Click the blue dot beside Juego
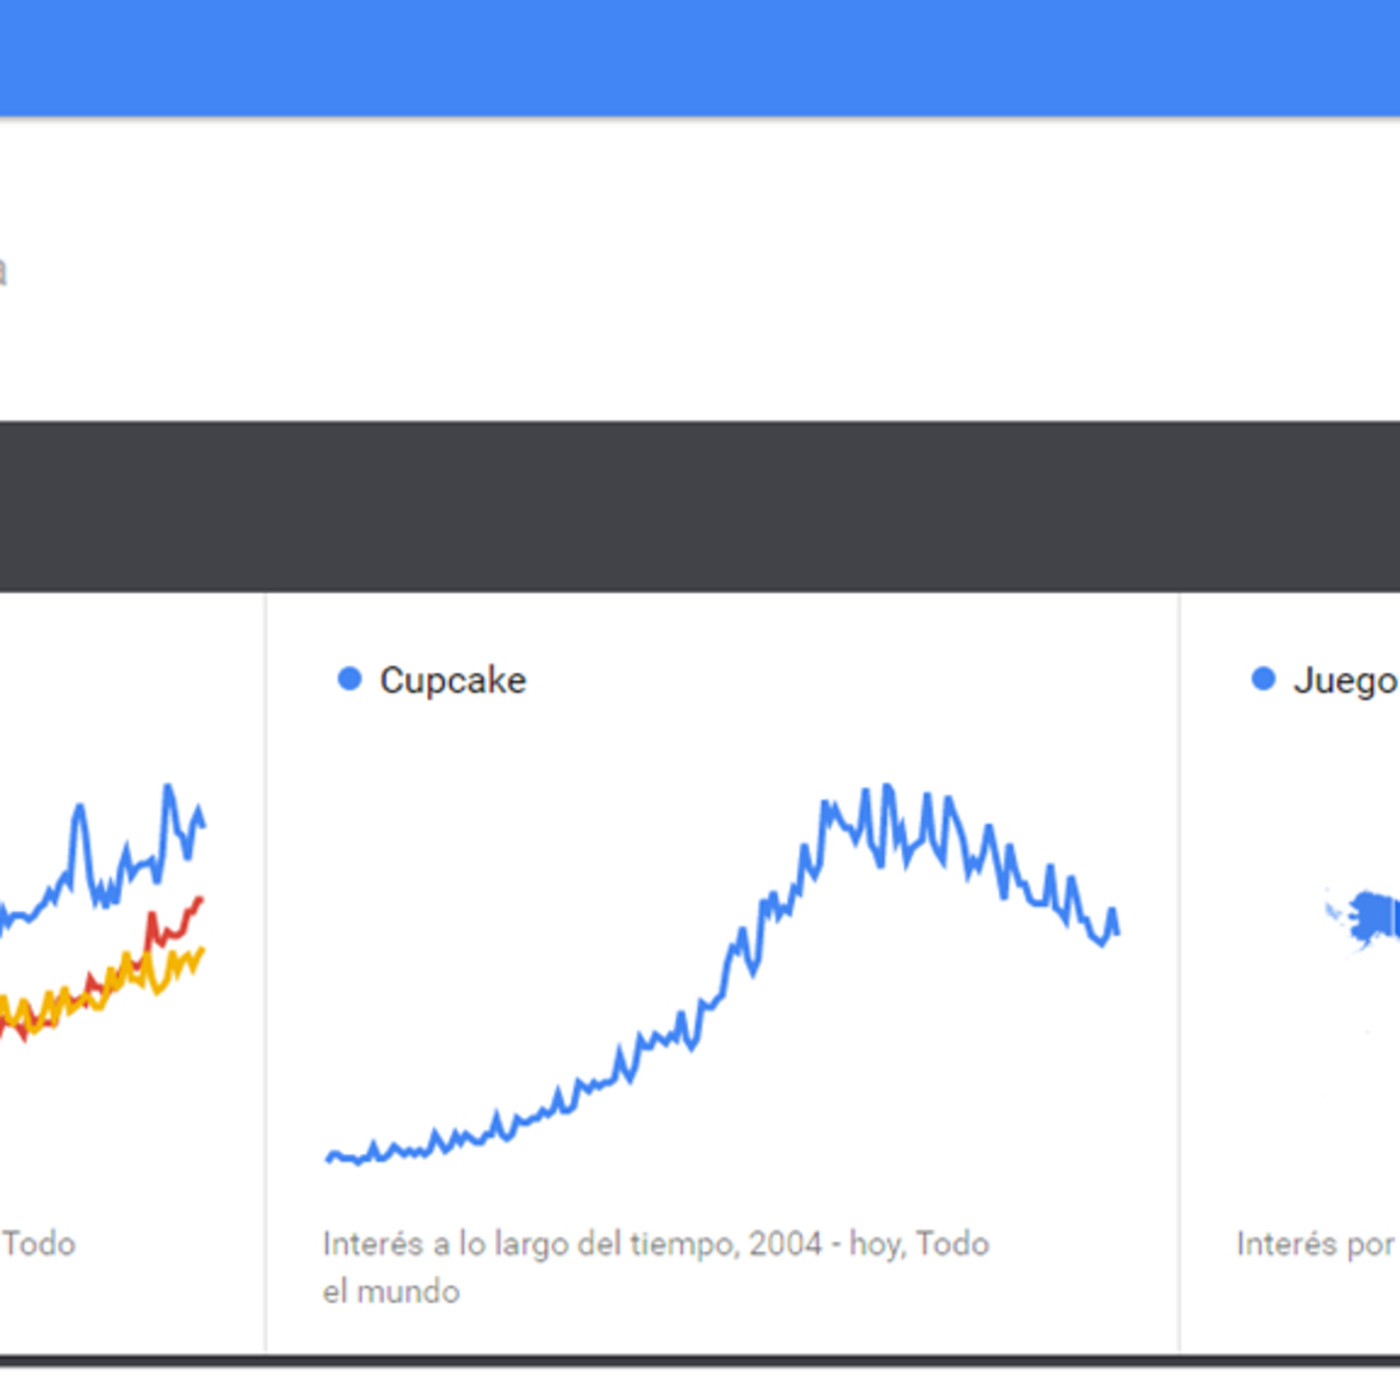This screenshot has width=1400, height=1400. pos(1263,679)
